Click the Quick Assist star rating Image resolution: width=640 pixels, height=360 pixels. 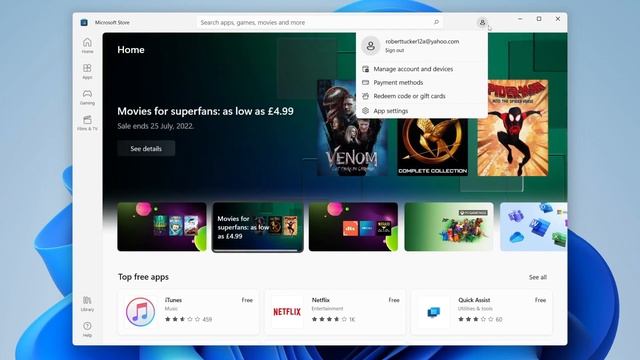(476, 319)
